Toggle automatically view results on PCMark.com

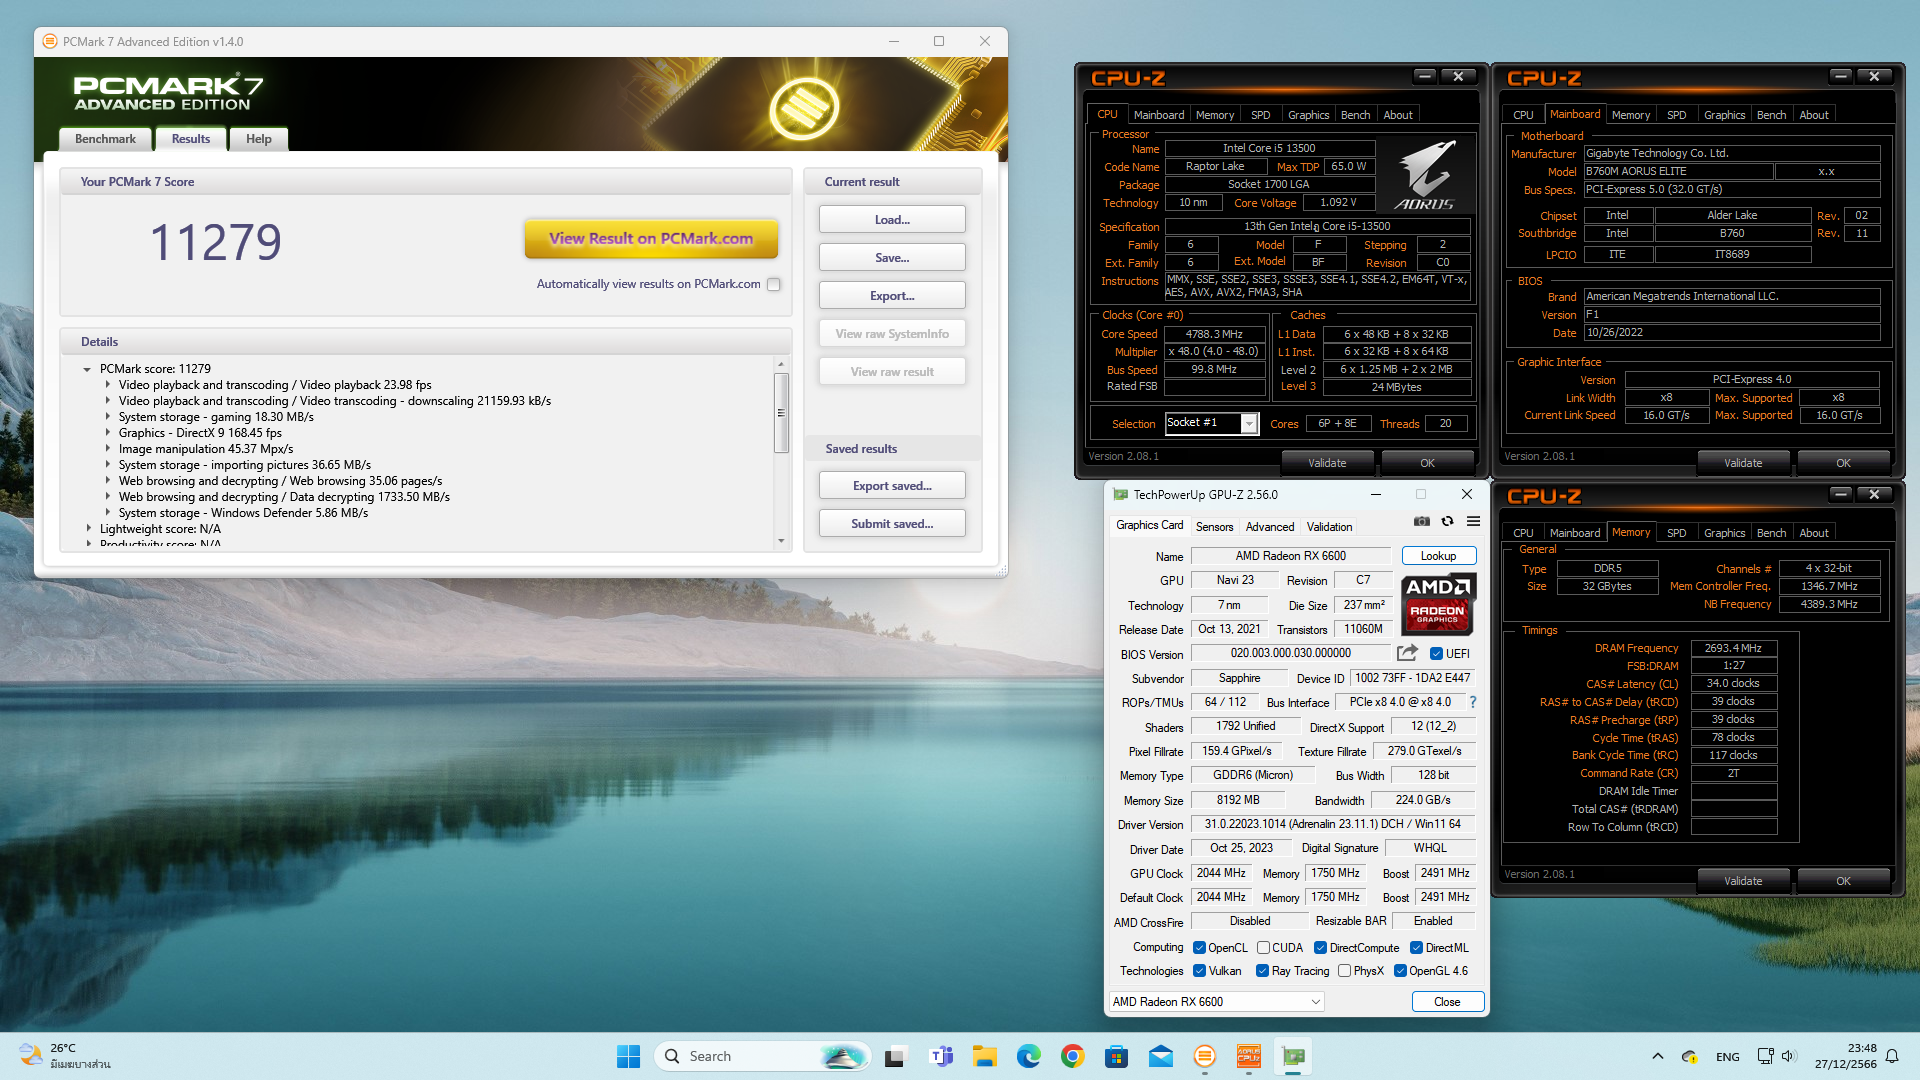coord(773,284)
